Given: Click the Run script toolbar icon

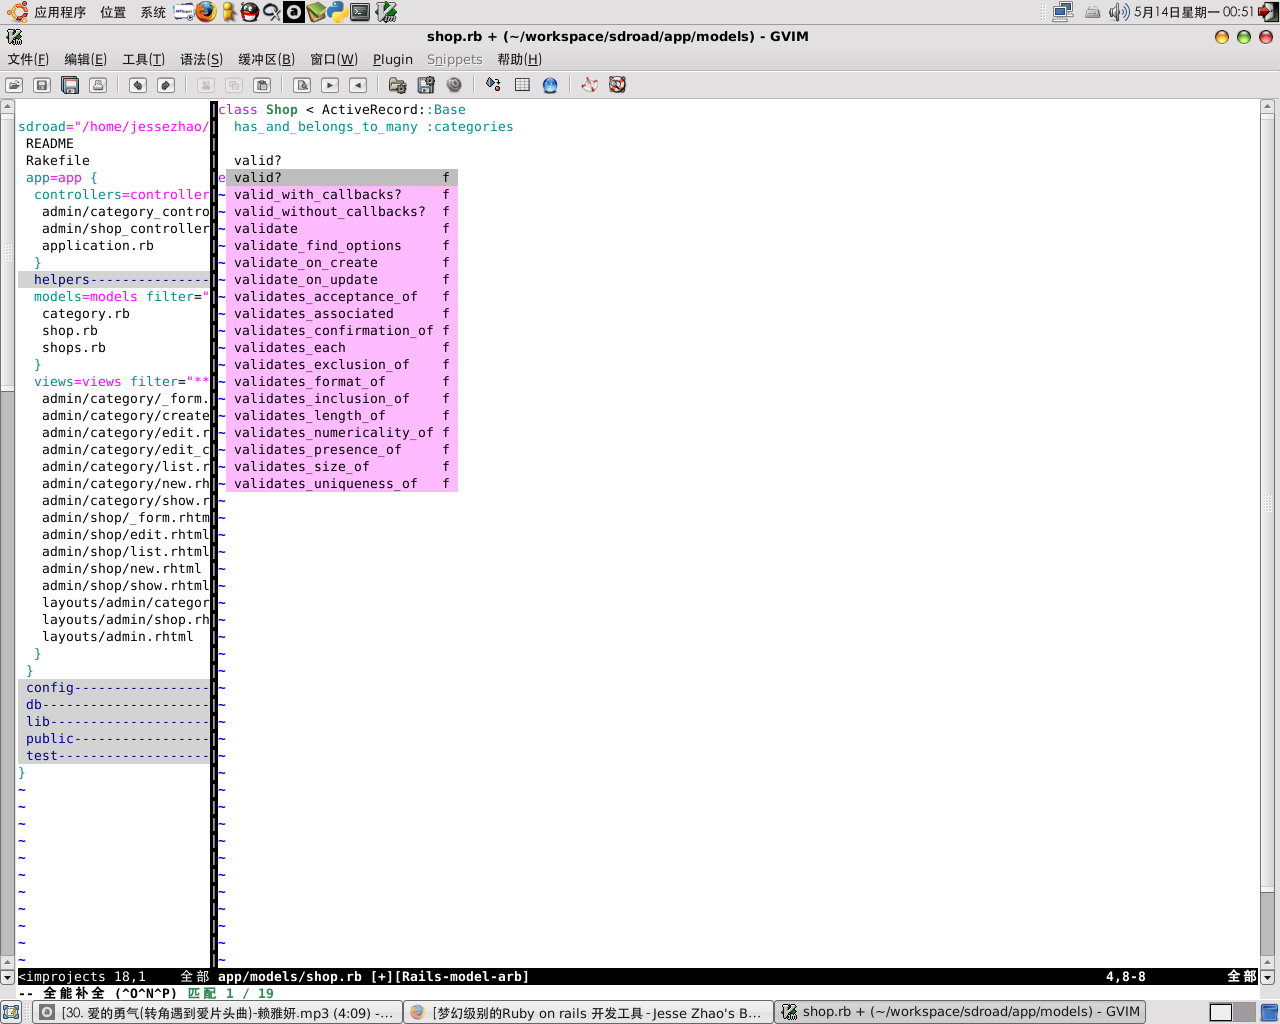Looking at the screenshot, I should coord(454,85).
